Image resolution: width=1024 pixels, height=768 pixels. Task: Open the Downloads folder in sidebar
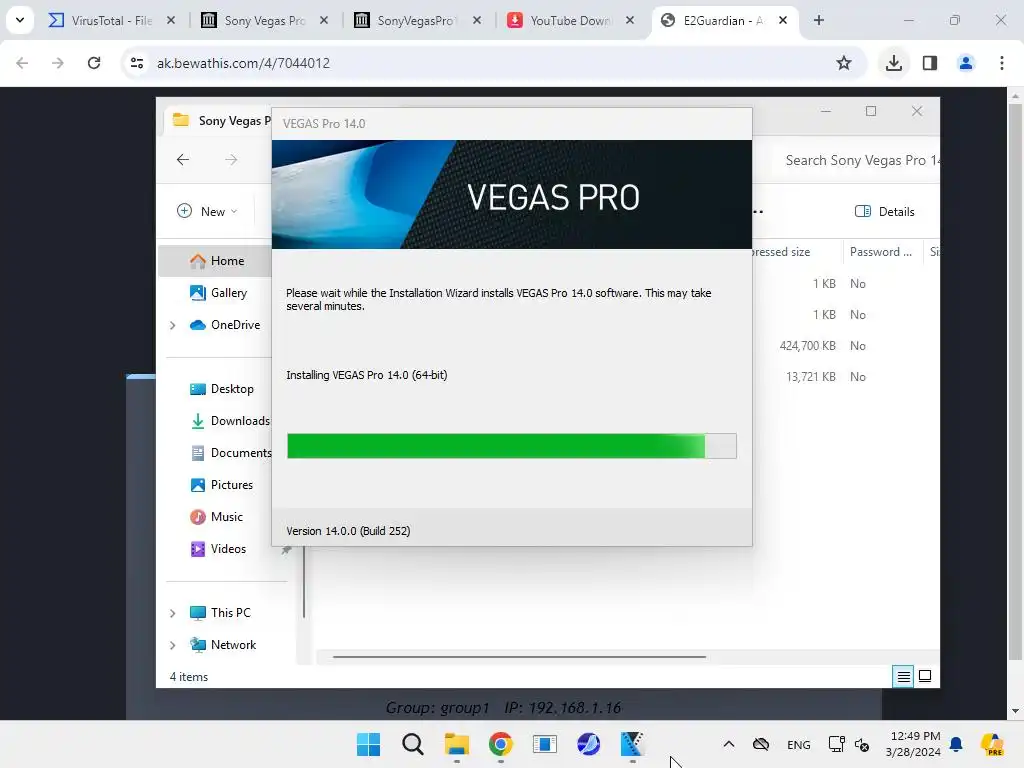(229, 421)
